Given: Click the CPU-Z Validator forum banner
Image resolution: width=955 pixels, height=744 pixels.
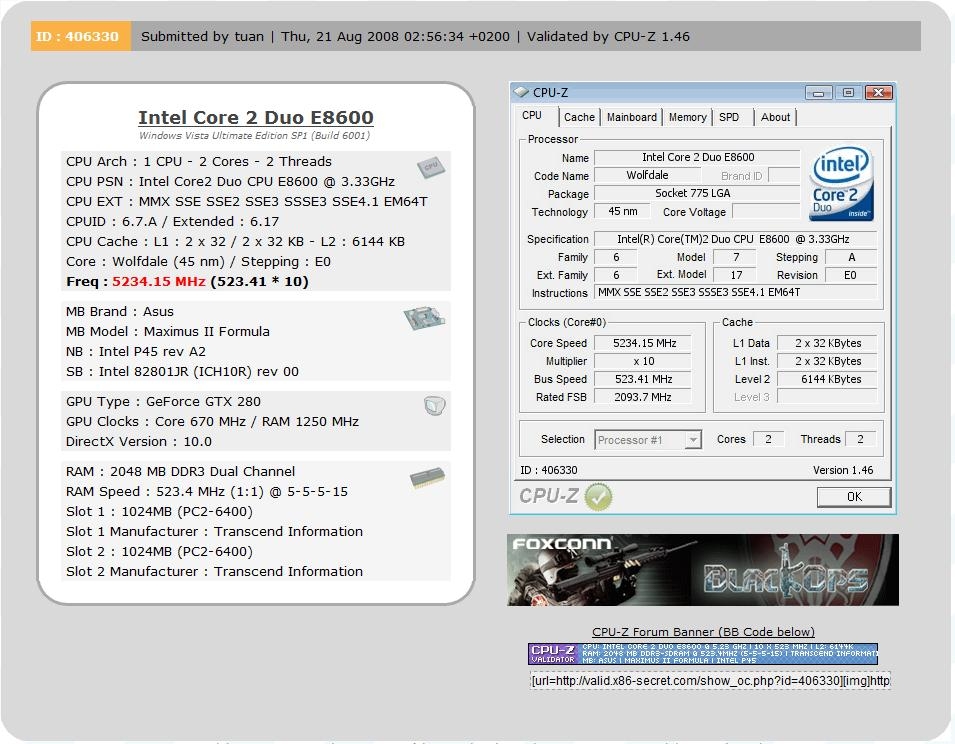Looking at the screenshot, I should pos(702,654).
